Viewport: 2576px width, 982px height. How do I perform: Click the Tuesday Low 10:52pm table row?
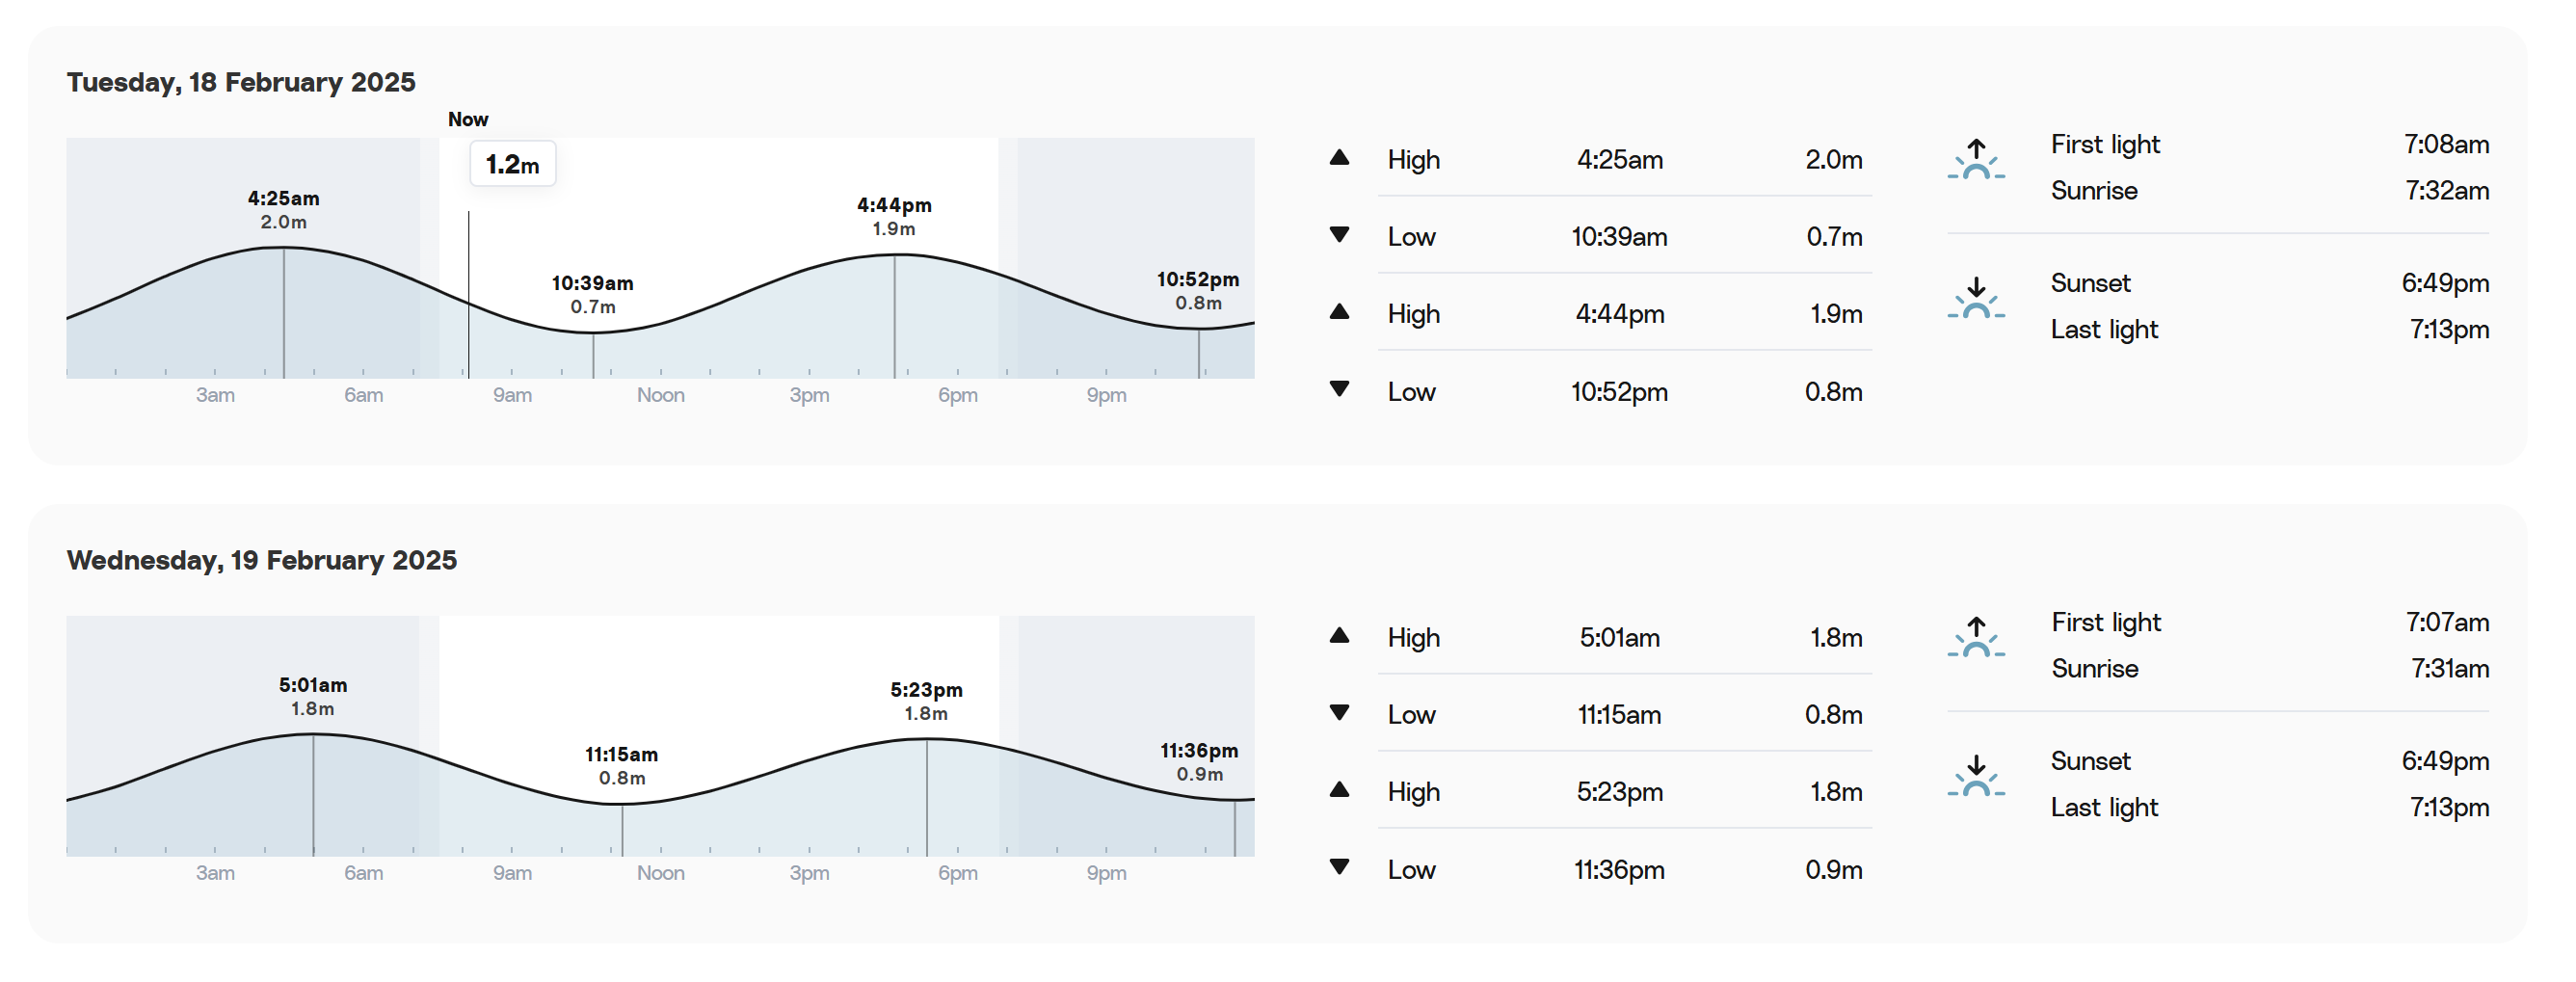[x=1598, y=391]
